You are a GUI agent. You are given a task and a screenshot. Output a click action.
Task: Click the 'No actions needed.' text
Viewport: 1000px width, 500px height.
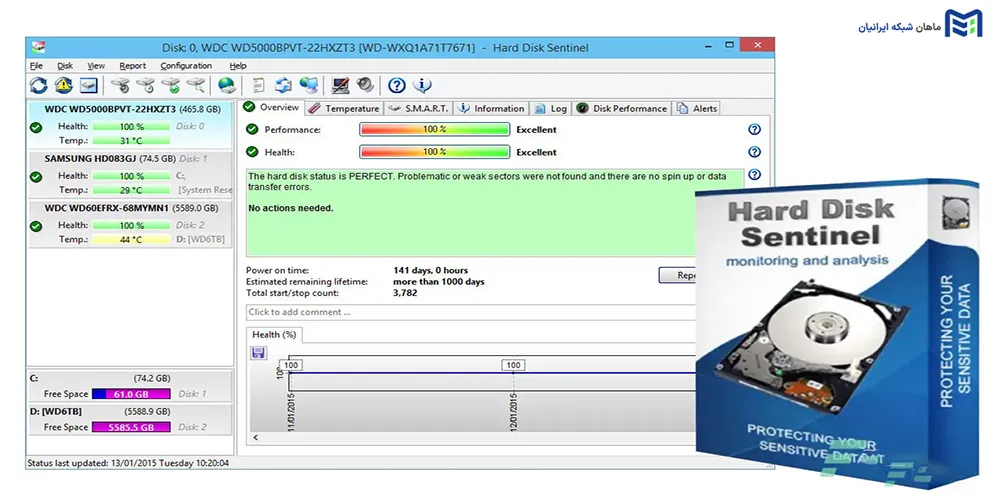[x=291, y=209]
